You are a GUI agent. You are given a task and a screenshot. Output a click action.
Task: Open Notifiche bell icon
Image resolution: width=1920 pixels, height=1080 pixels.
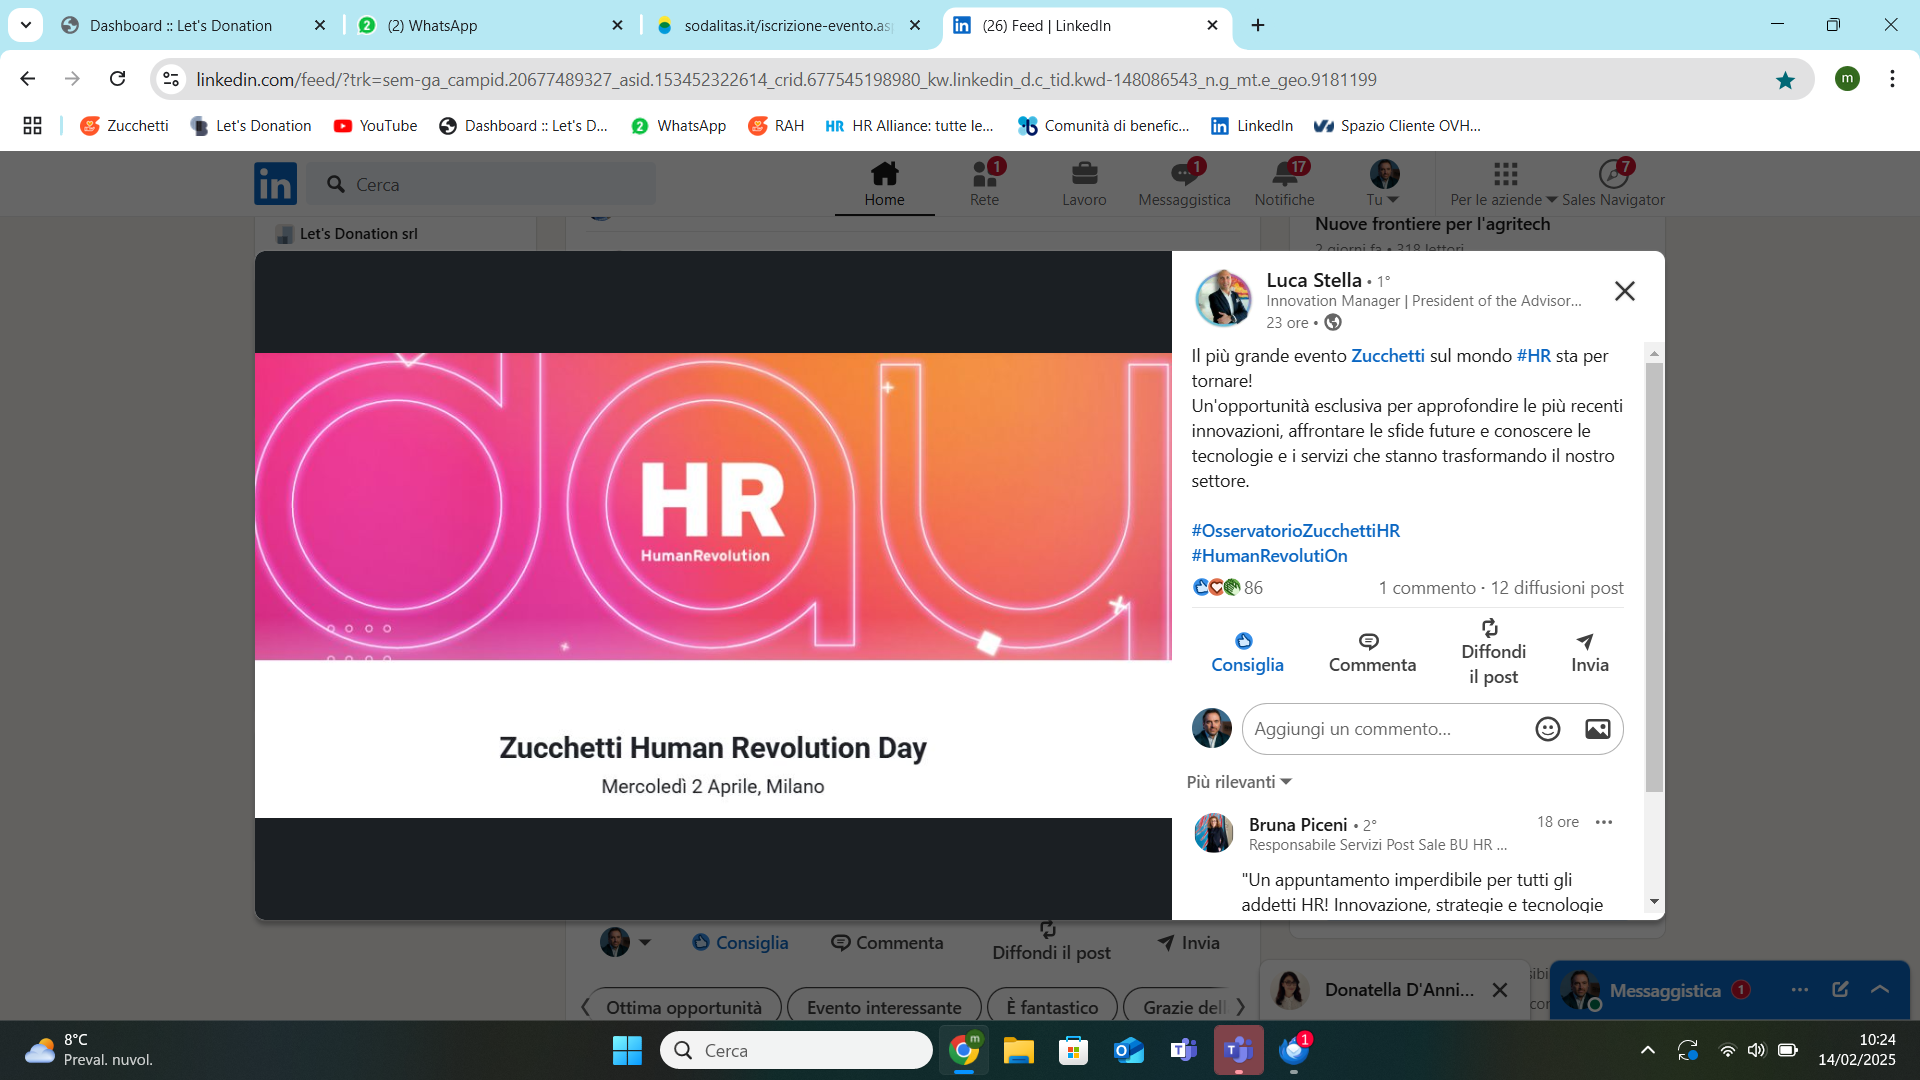coord(1285,175)
